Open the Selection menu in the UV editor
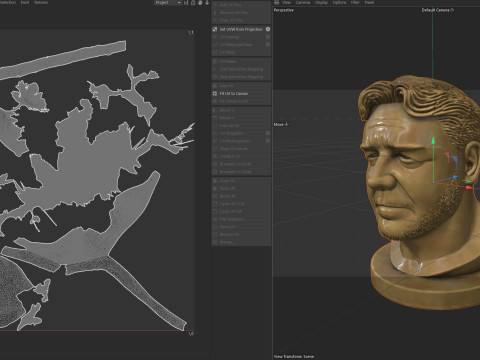This screenshot has width=480, height=360. click(7, 2)
